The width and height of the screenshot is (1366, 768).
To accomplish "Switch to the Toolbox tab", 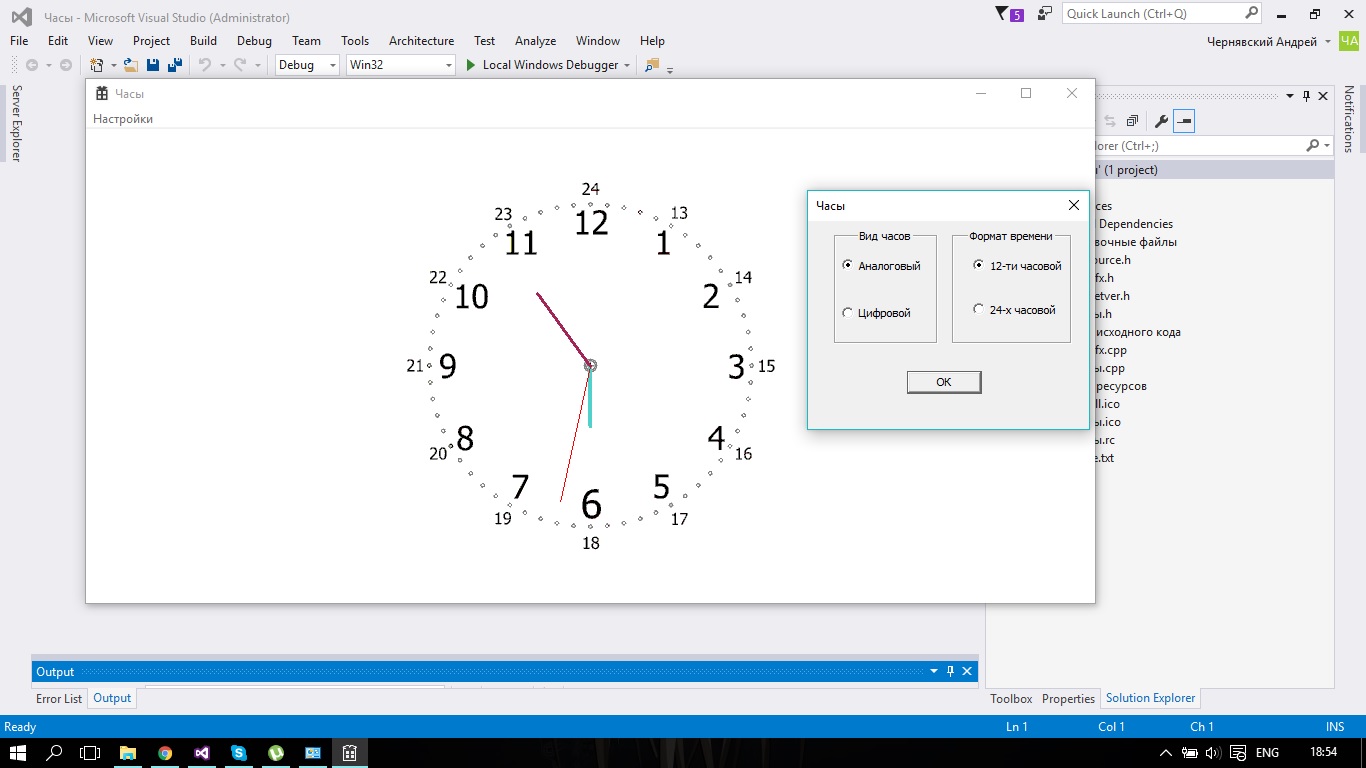I will pyautogui.click(x=1011, y=699).
